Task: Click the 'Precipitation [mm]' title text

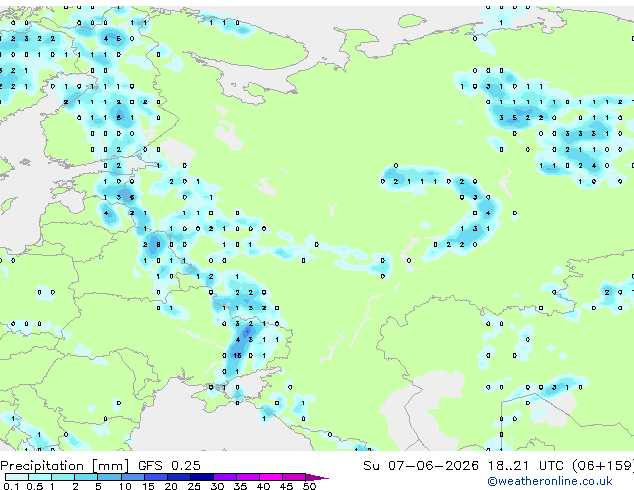Action: pos(65,466)
